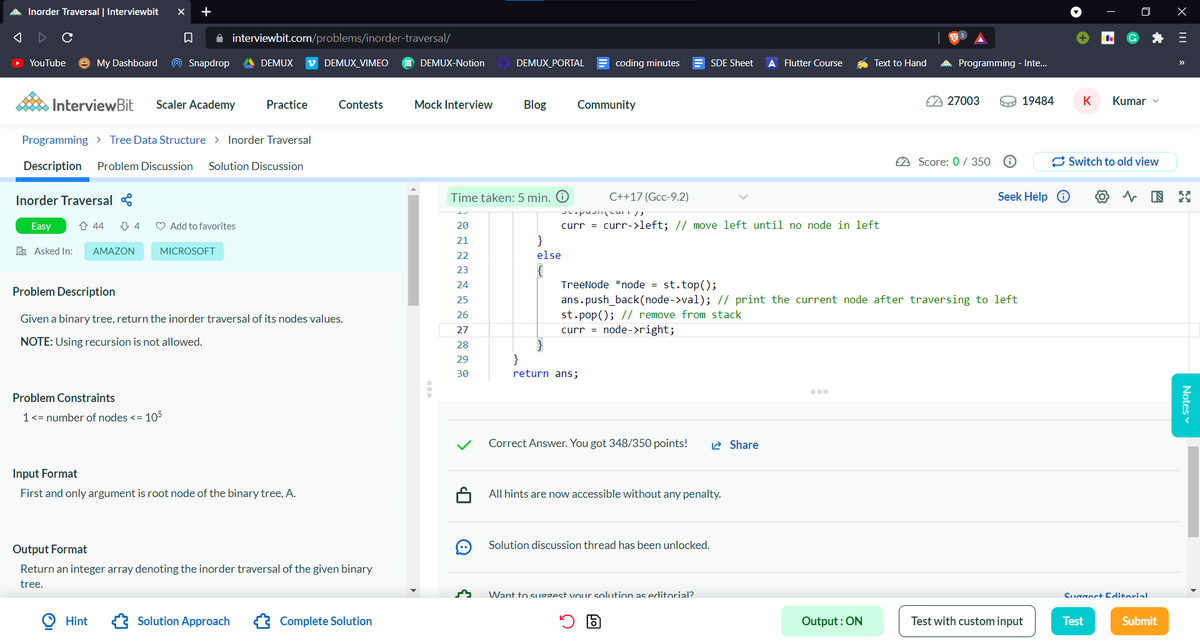The height and width of the screenshot is (644, 1200).
Task: Open the Scaler Academy menu item
Action: [196, 104]
